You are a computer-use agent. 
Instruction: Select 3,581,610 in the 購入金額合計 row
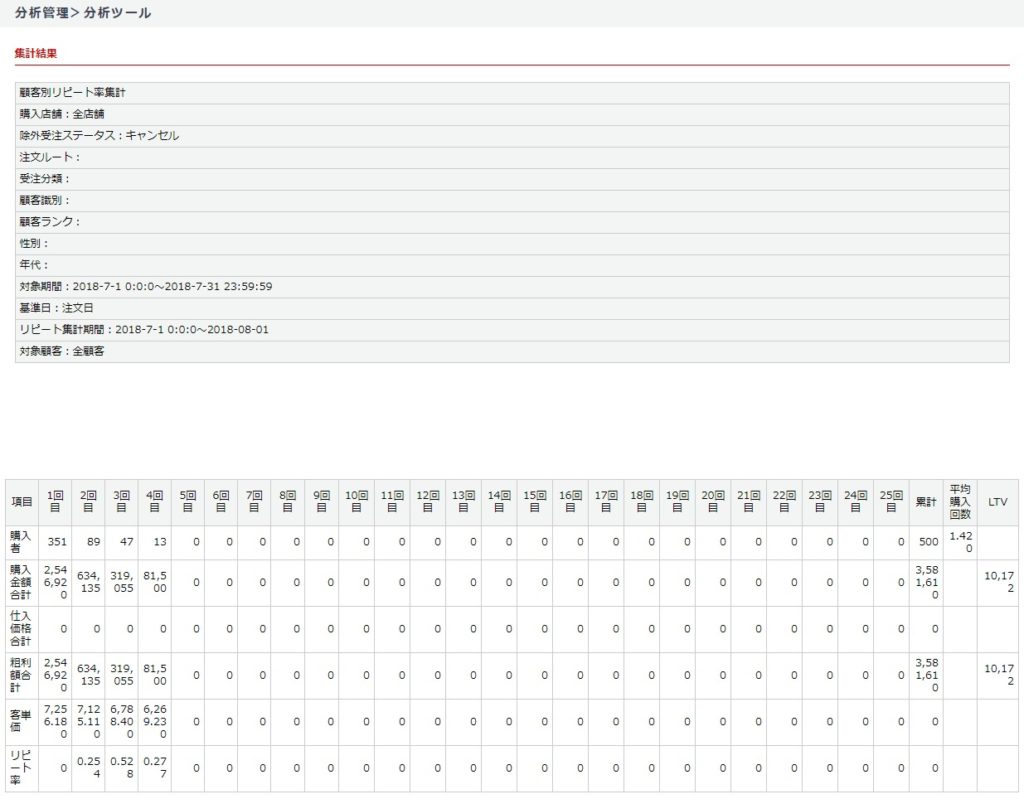click(x=926, y=583)
